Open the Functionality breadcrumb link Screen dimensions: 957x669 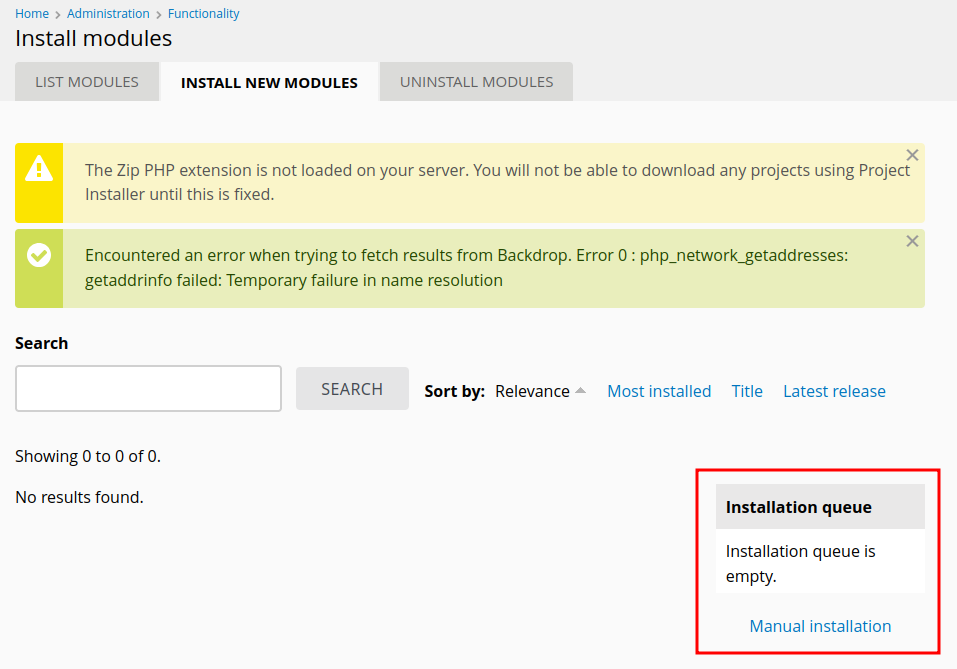point(203,13)
